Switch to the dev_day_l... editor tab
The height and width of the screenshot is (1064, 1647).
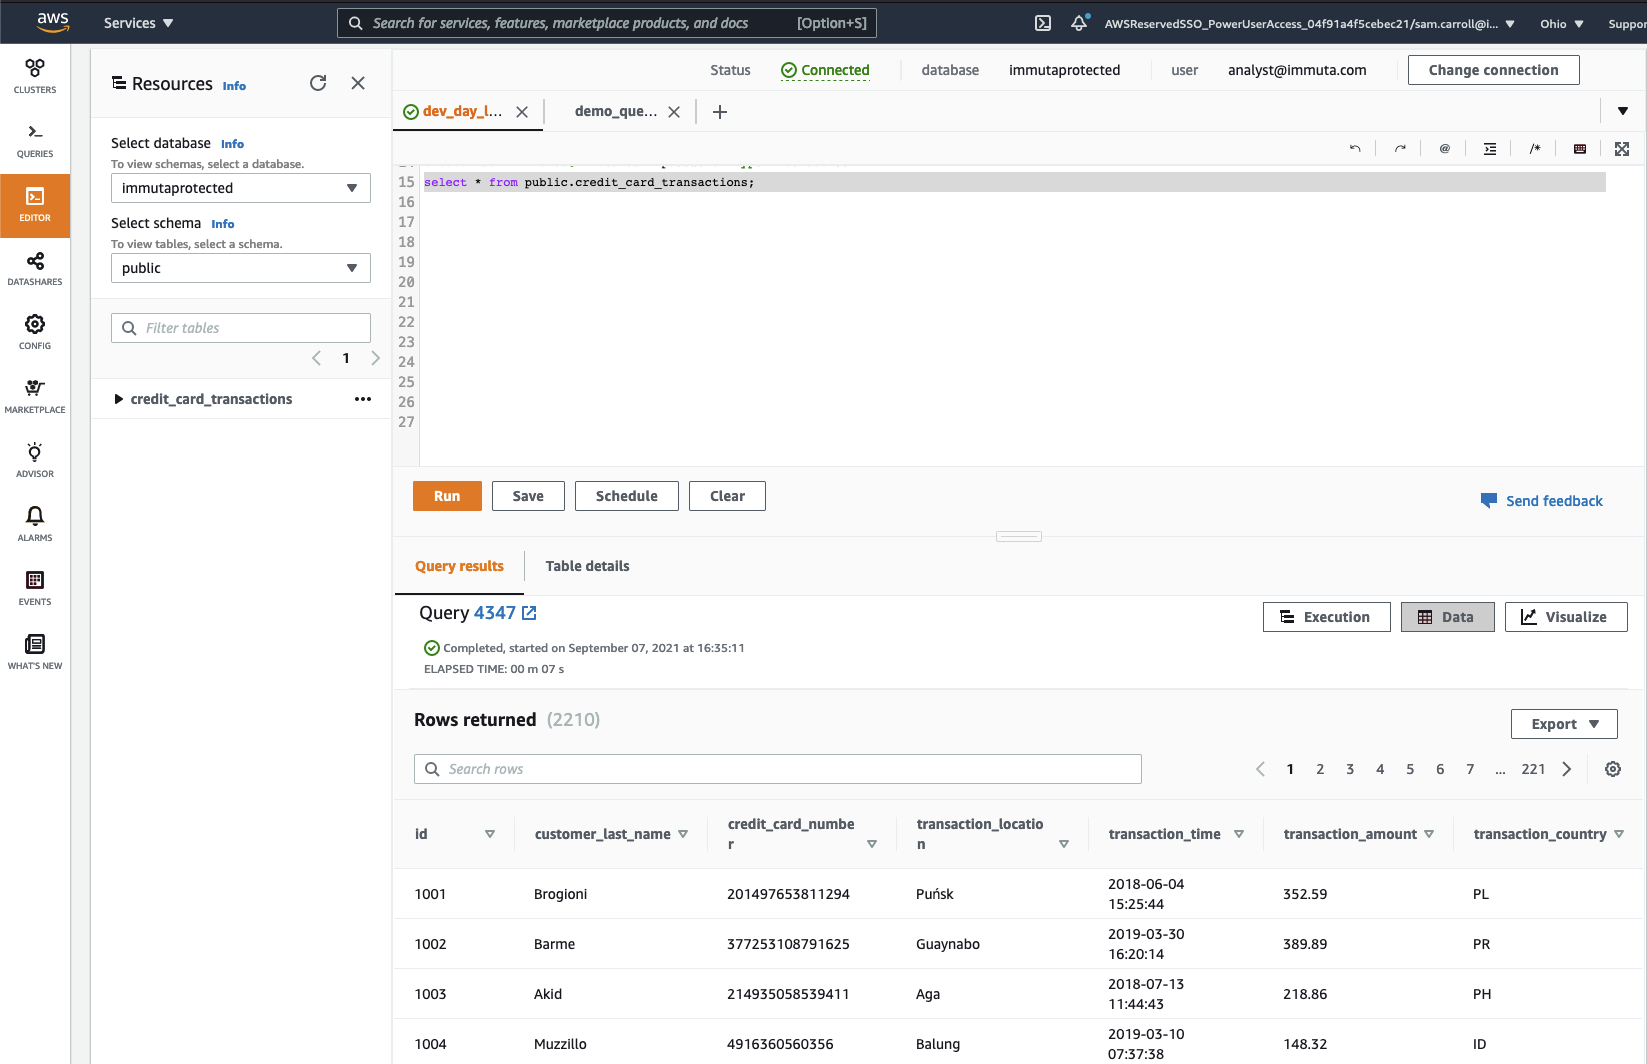(462, 111)
